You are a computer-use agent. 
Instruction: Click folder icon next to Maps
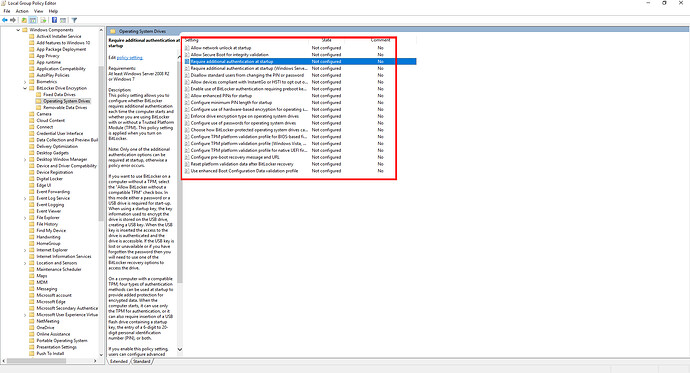(31, 276)
